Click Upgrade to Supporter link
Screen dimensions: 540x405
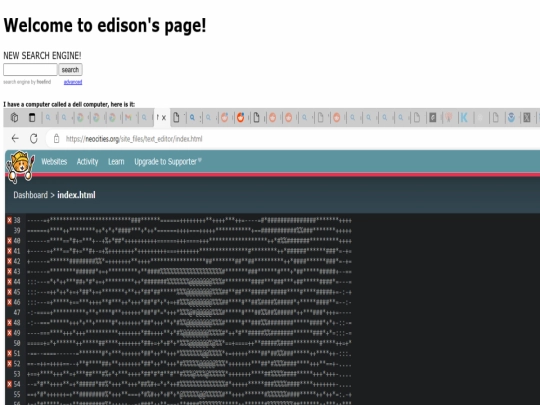tap(168, 162)
